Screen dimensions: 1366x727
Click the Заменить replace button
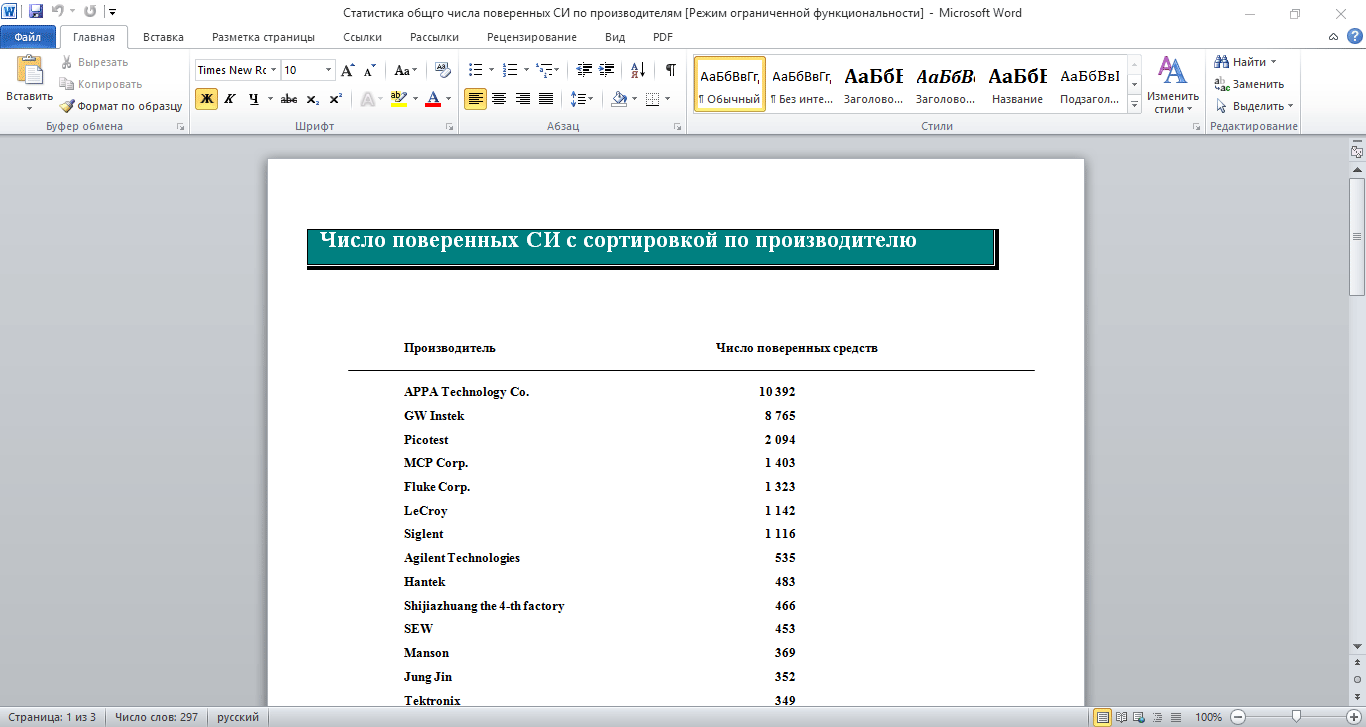pyautogui.click(x=1250, y=84)
